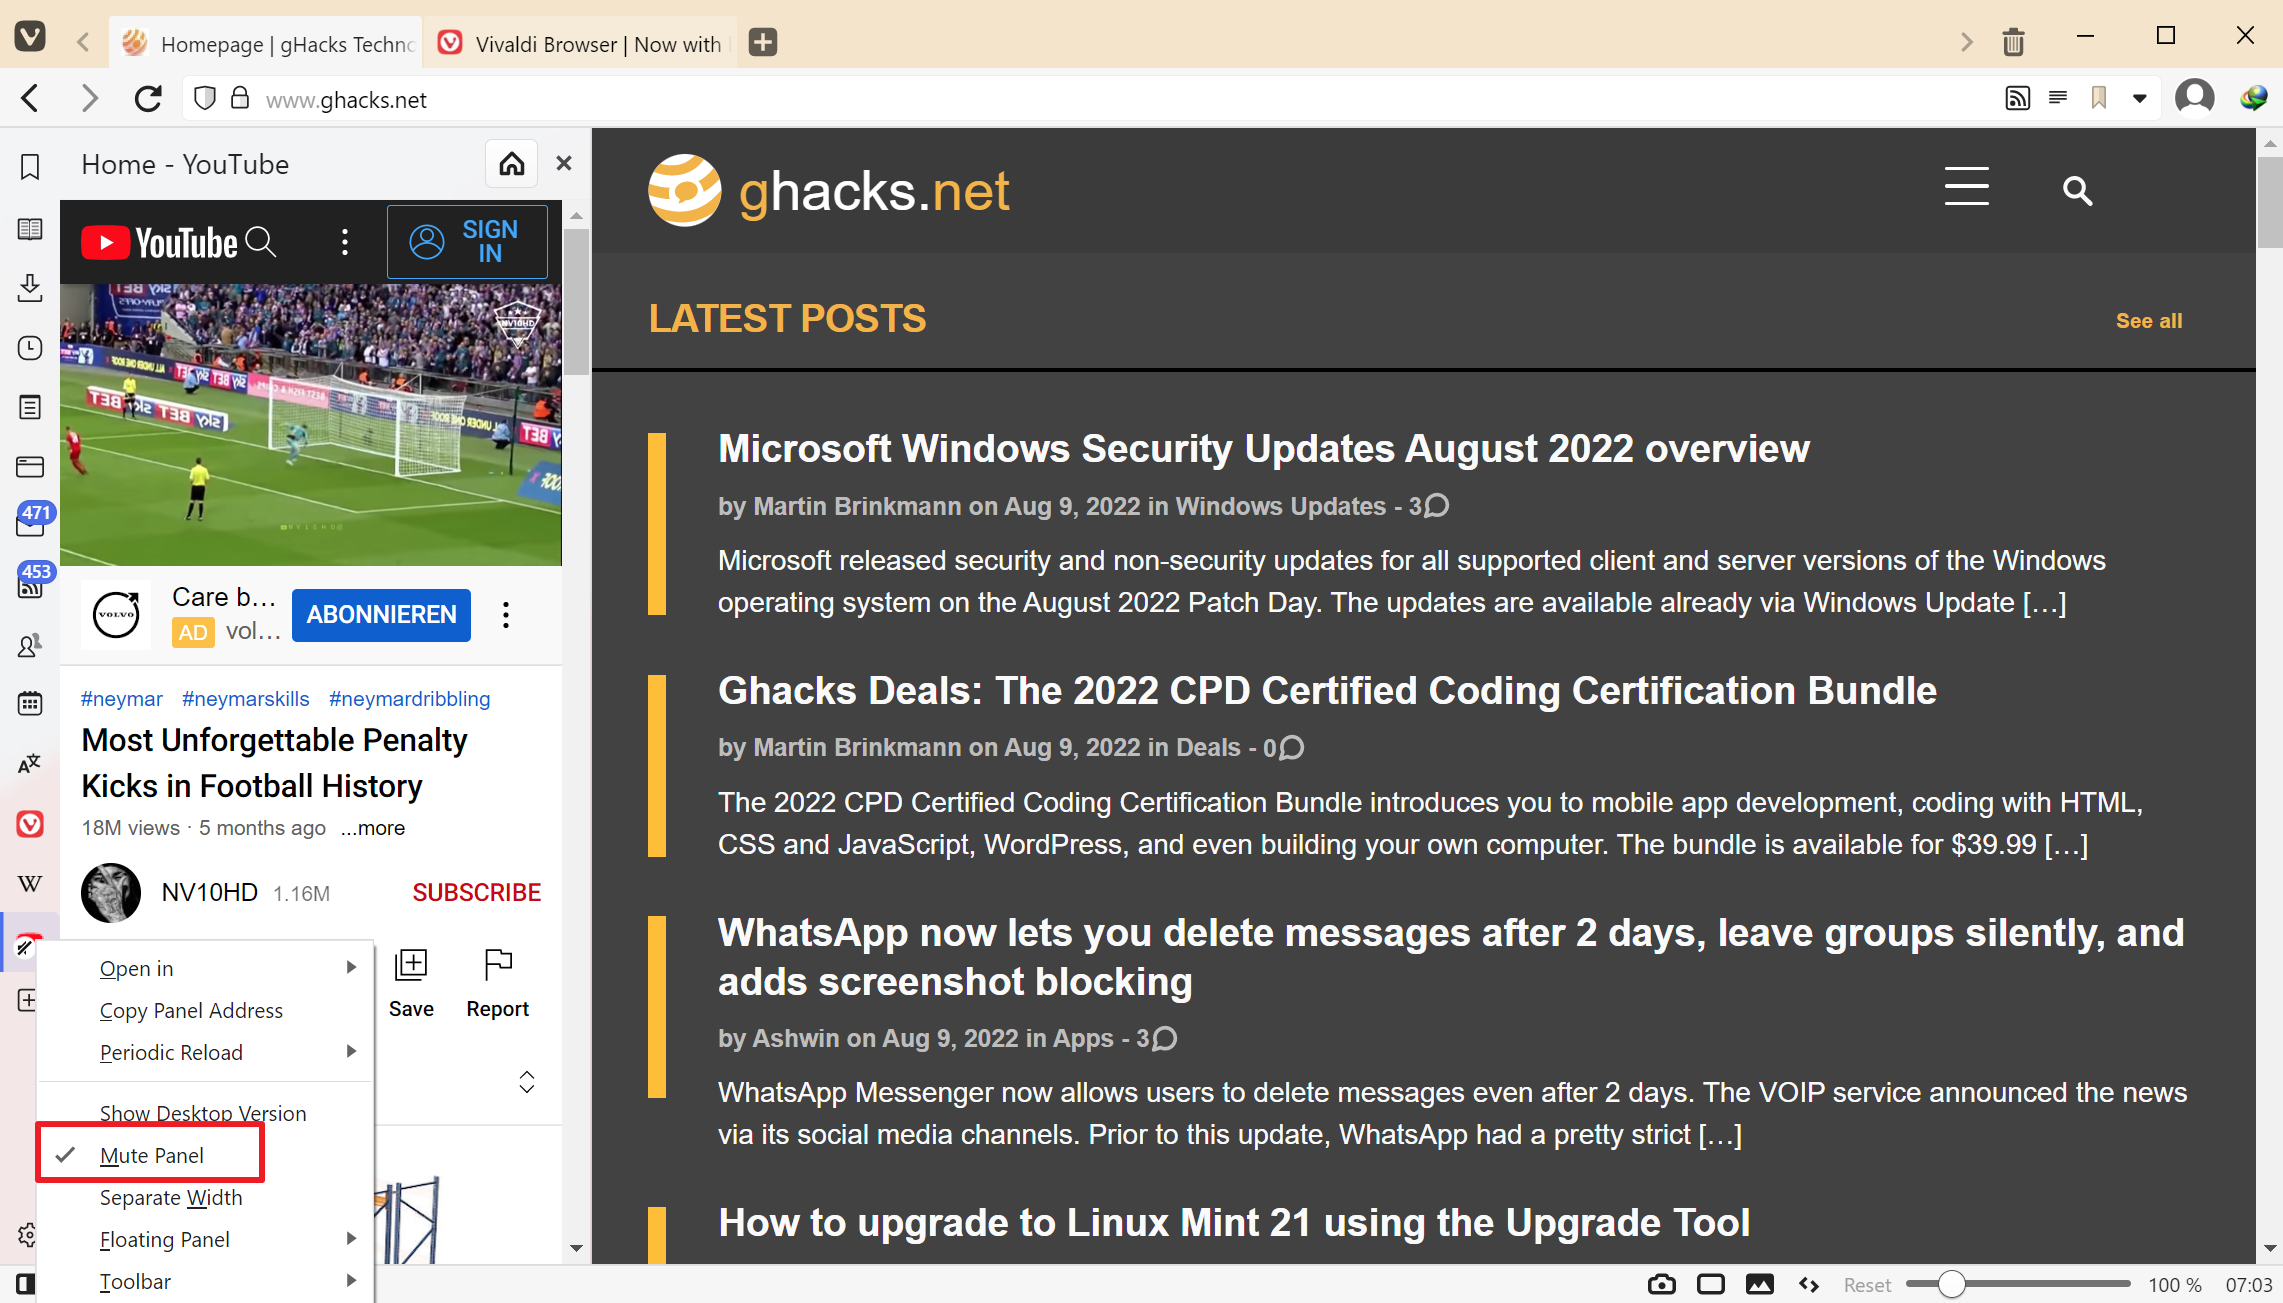2283x1303 pixels.
Task: Open the Notes panel icon
Action: pyautogui.click(x=30, y=407)
